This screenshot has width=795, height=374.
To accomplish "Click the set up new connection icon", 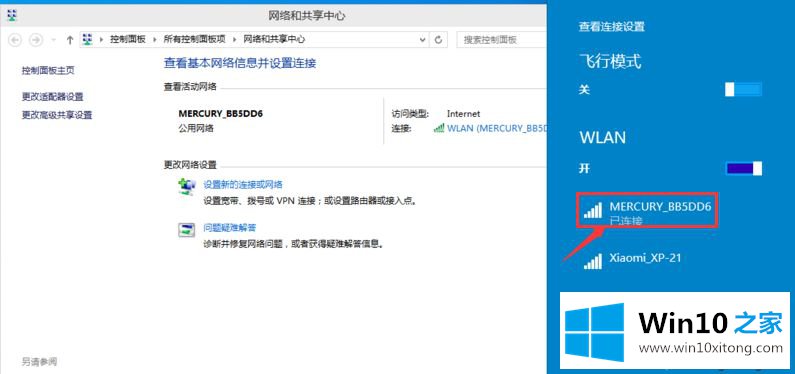I will coord(187,187).
